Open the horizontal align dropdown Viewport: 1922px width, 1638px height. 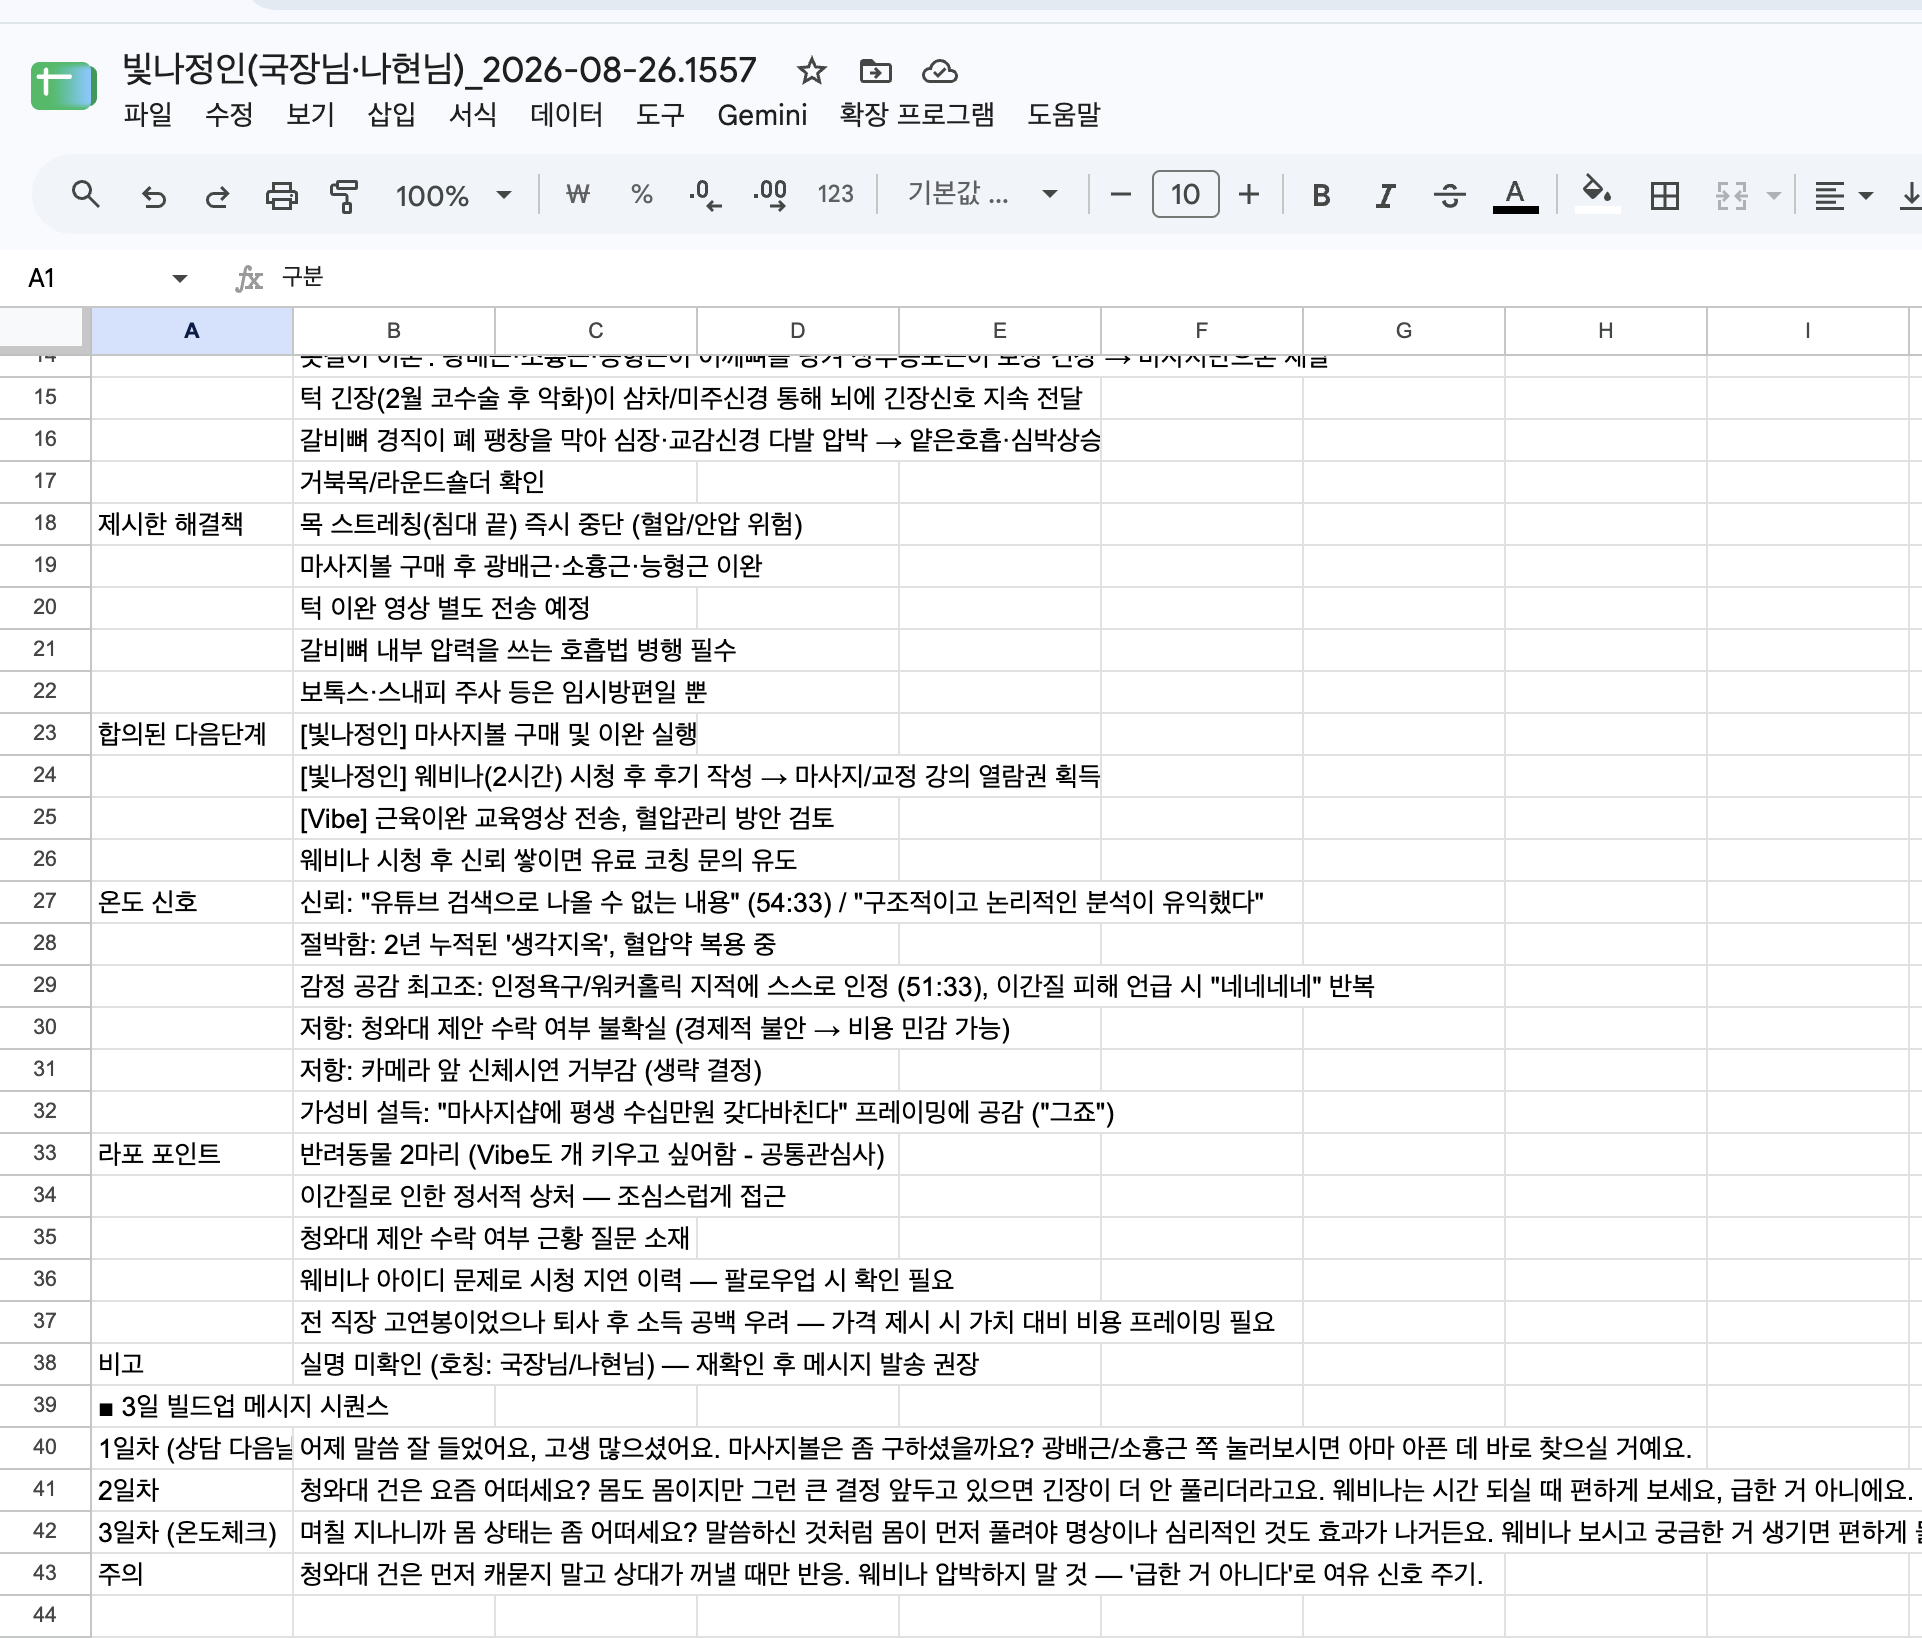pos(1843,195)
